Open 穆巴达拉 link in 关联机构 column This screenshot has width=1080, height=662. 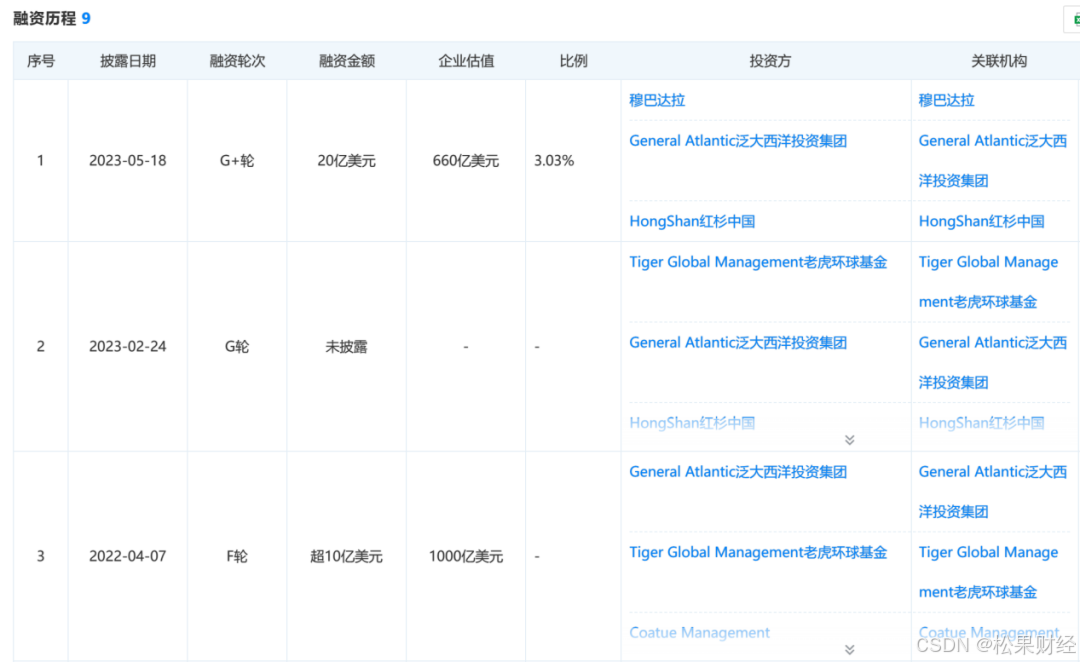pyautogui.click(x=946, y=101)
